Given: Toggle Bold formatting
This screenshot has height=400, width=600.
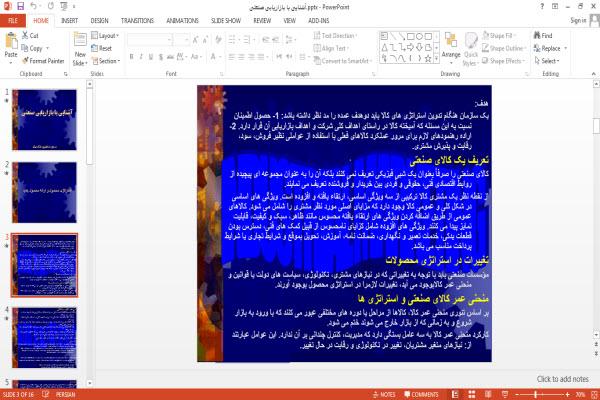Looking at the screenshot, I should click(x=131, y=57).
